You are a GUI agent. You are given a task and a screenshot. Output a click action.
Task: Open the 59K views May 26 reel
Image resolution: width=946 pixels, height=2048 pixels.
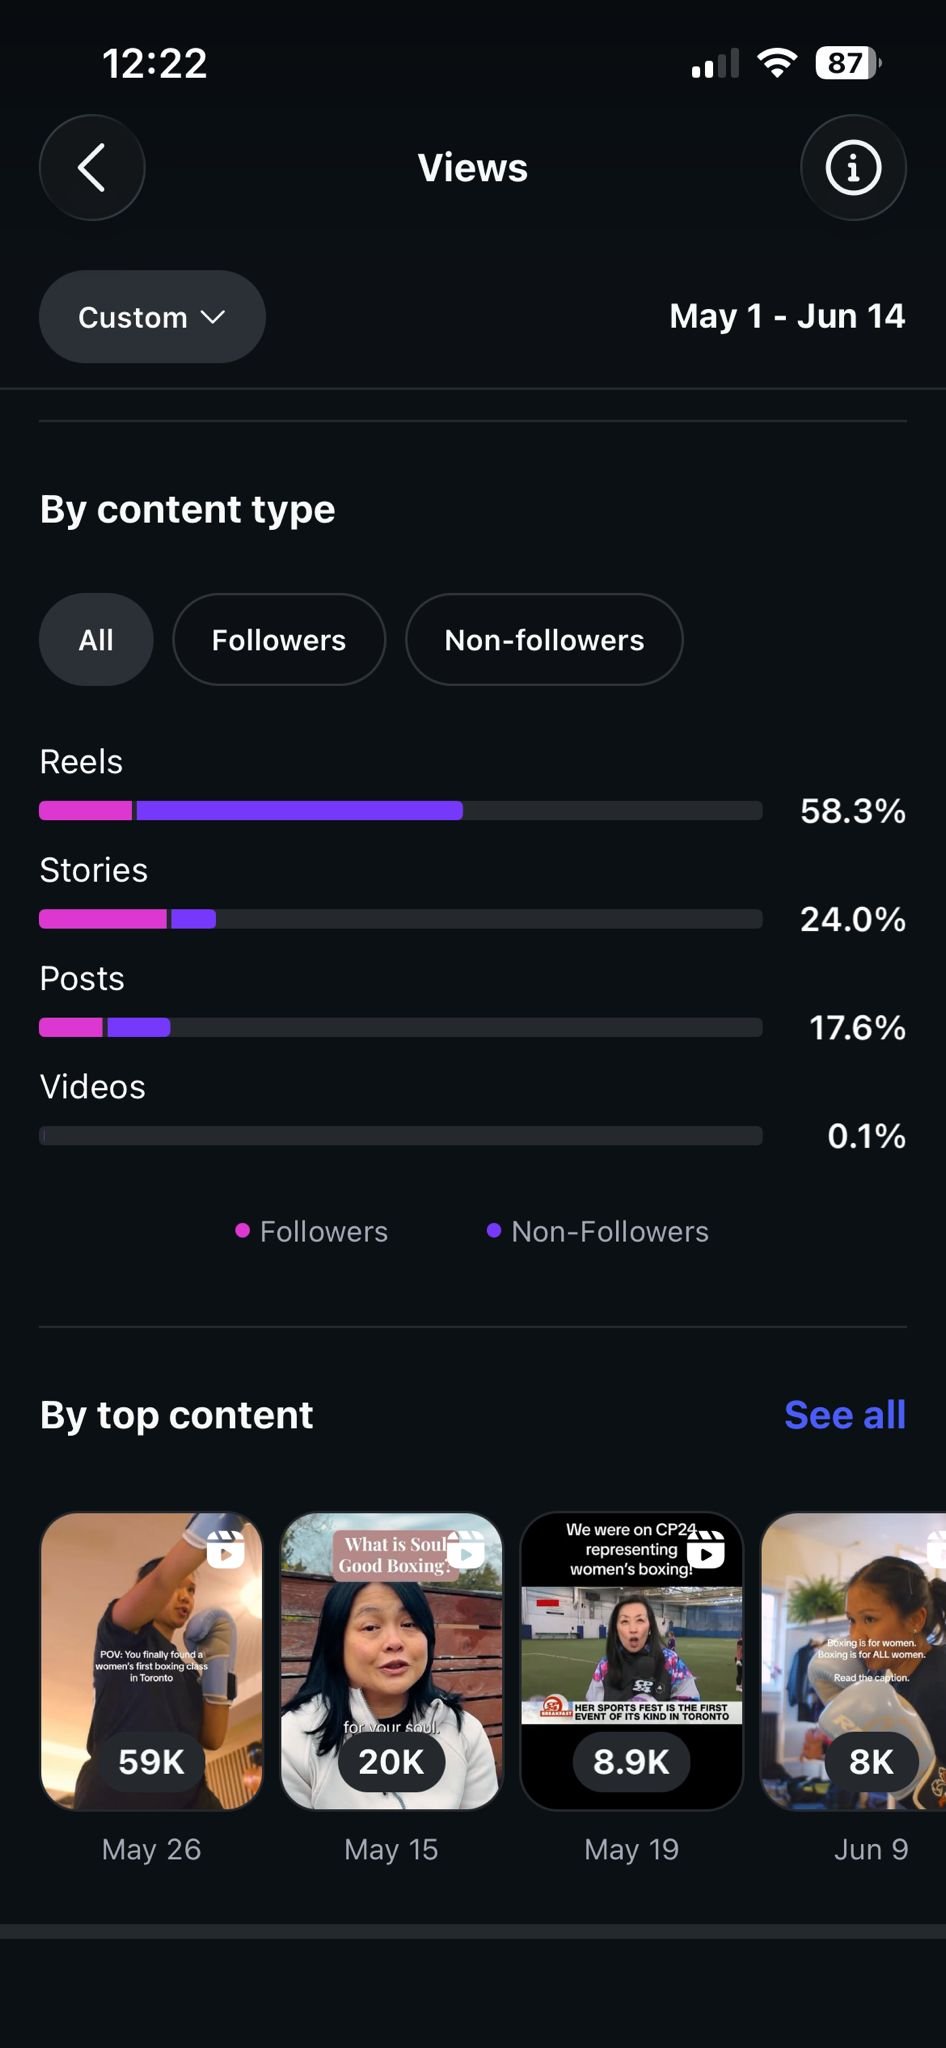click(152, 1661)
